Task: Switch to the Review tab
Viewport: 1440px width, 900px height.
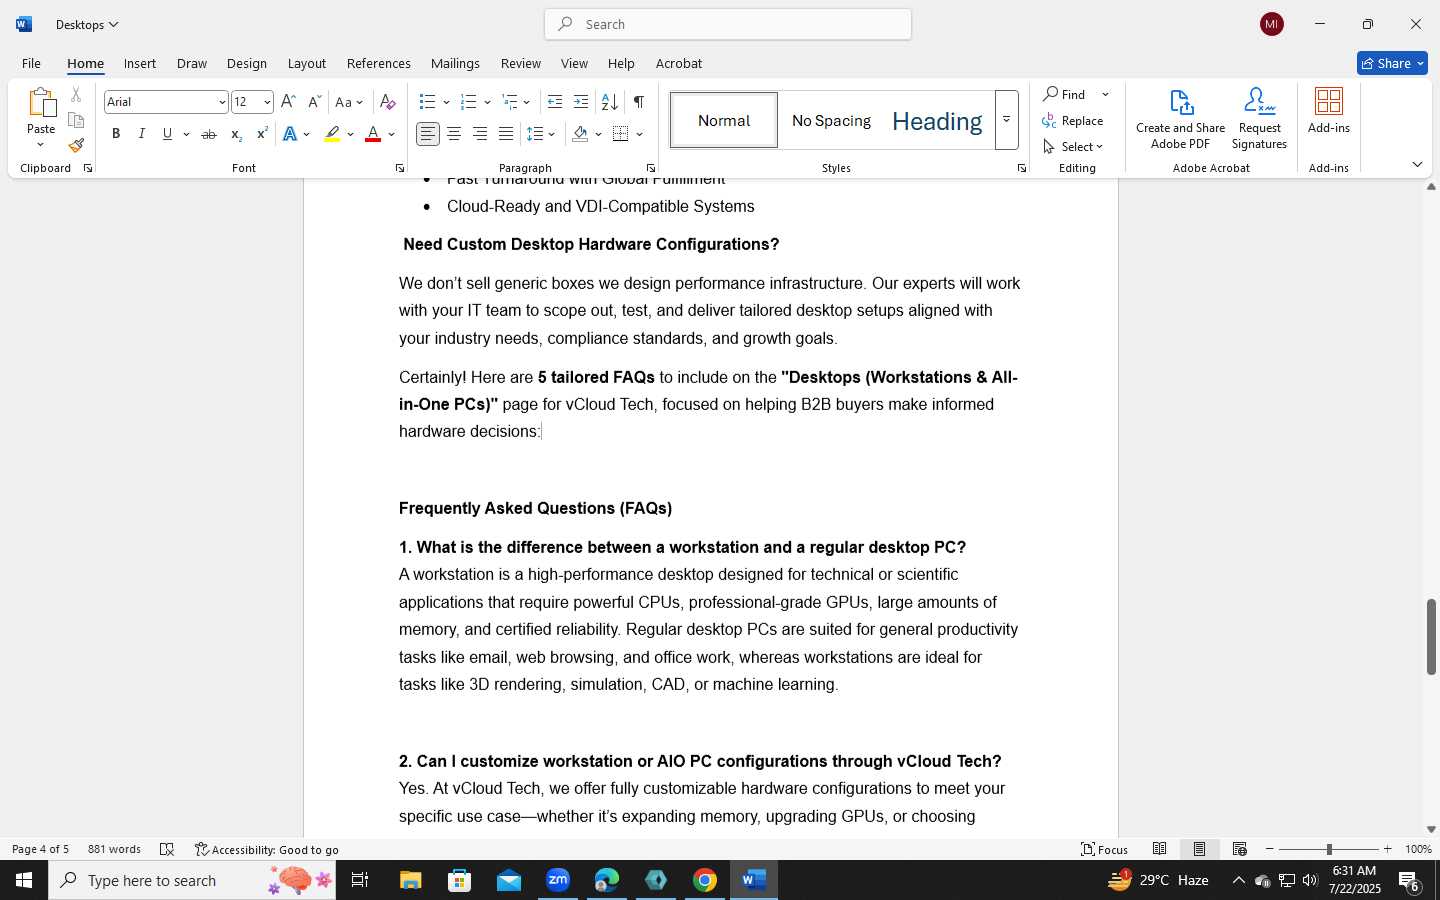Action: (520, 63)
